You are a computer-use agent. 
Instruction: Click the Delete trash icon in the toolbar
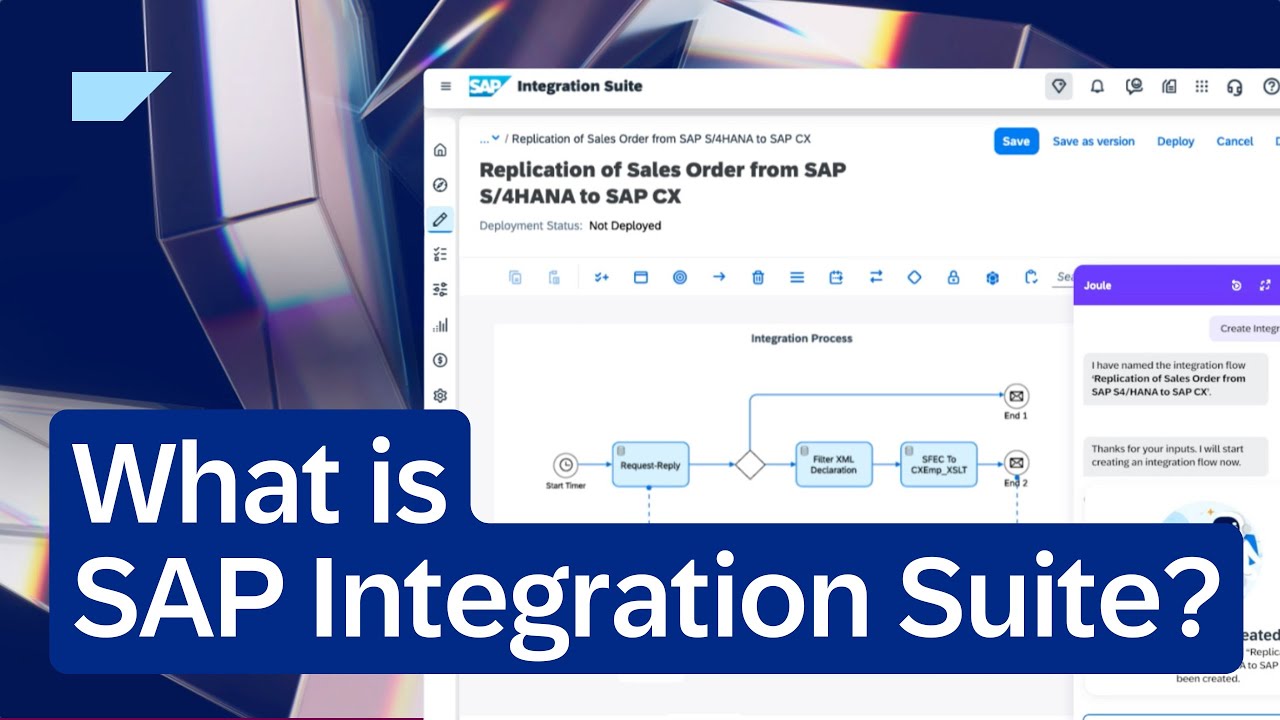[758, 277]
